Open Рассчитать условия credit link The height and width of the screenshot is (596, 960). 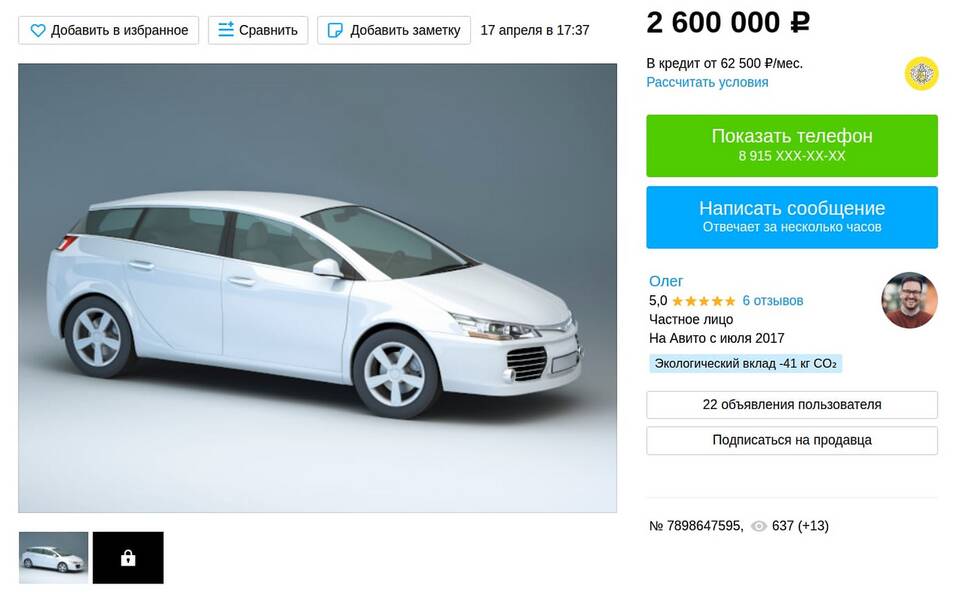click(707, 82)
